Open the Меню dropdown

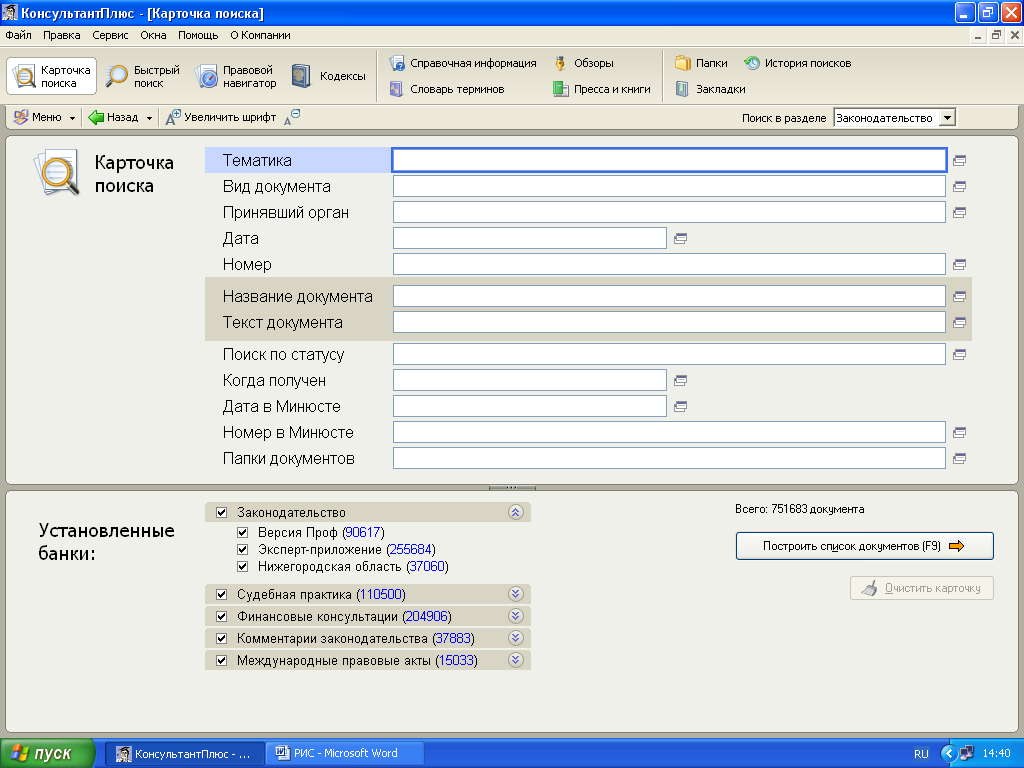pos(44,118)
